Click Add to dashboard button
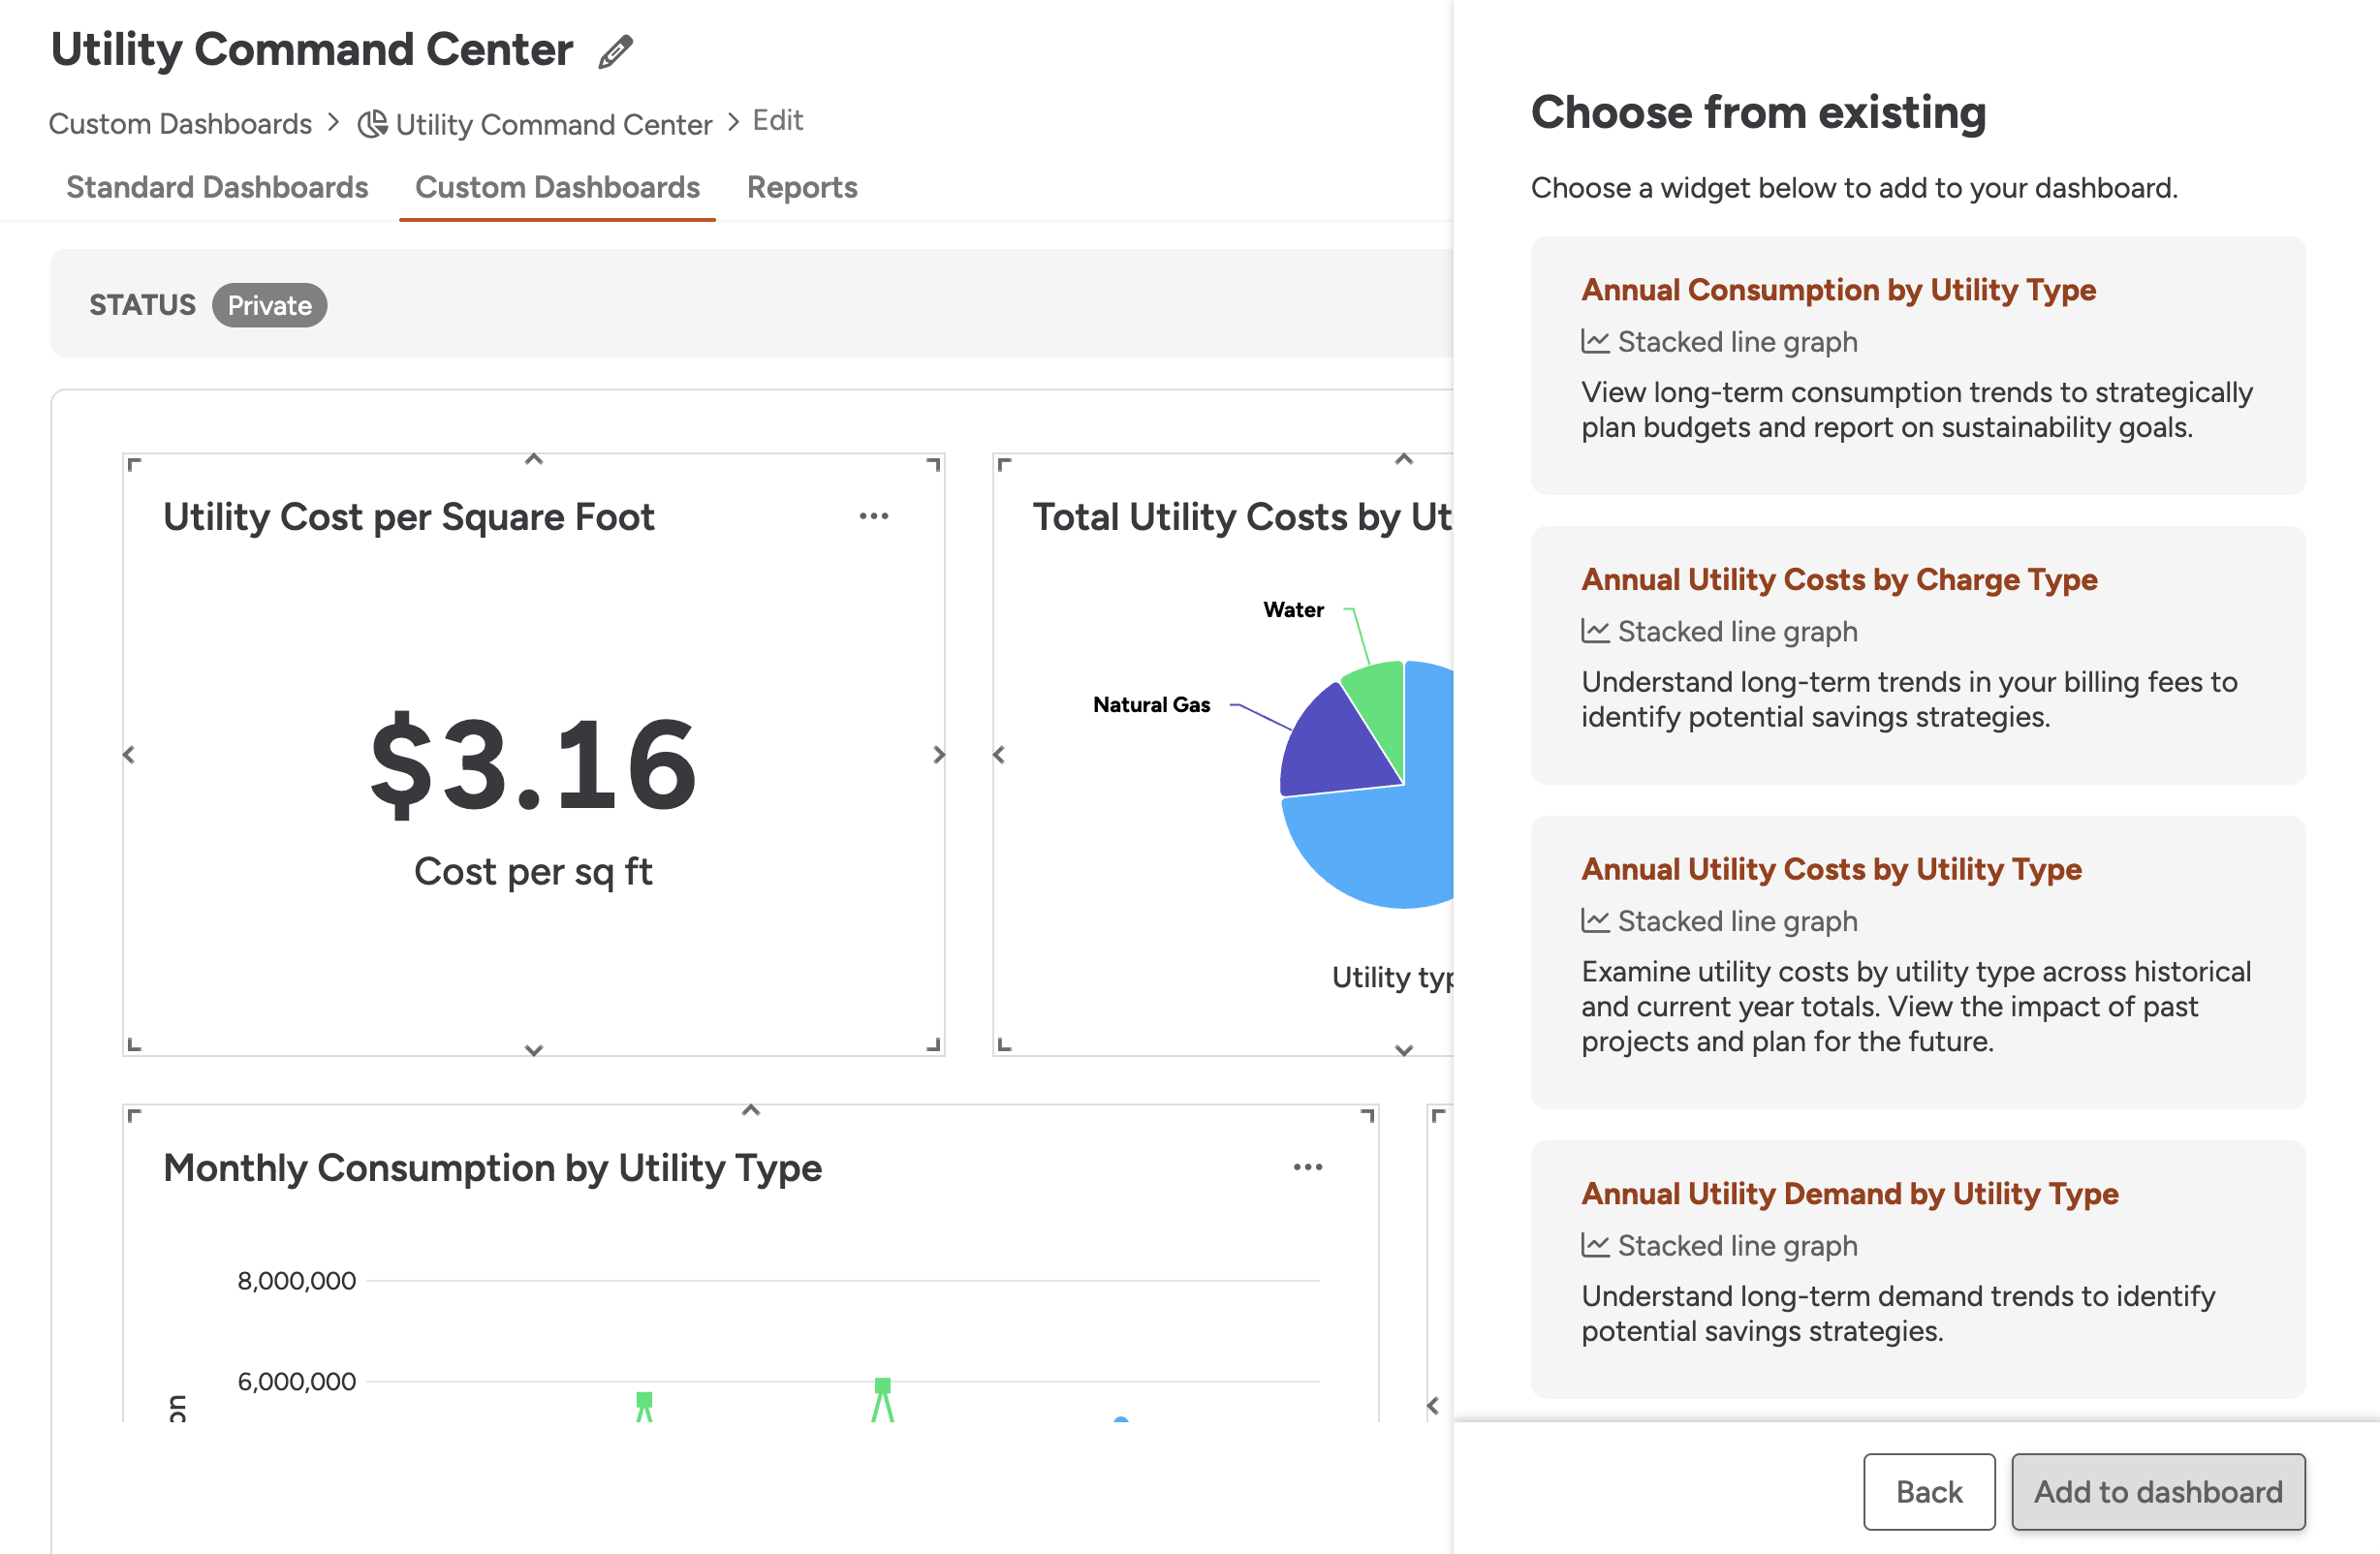Image resolution: width=2380 pixels, height=1554 pixels. pyautogui.click(x=2157, y=1491)
